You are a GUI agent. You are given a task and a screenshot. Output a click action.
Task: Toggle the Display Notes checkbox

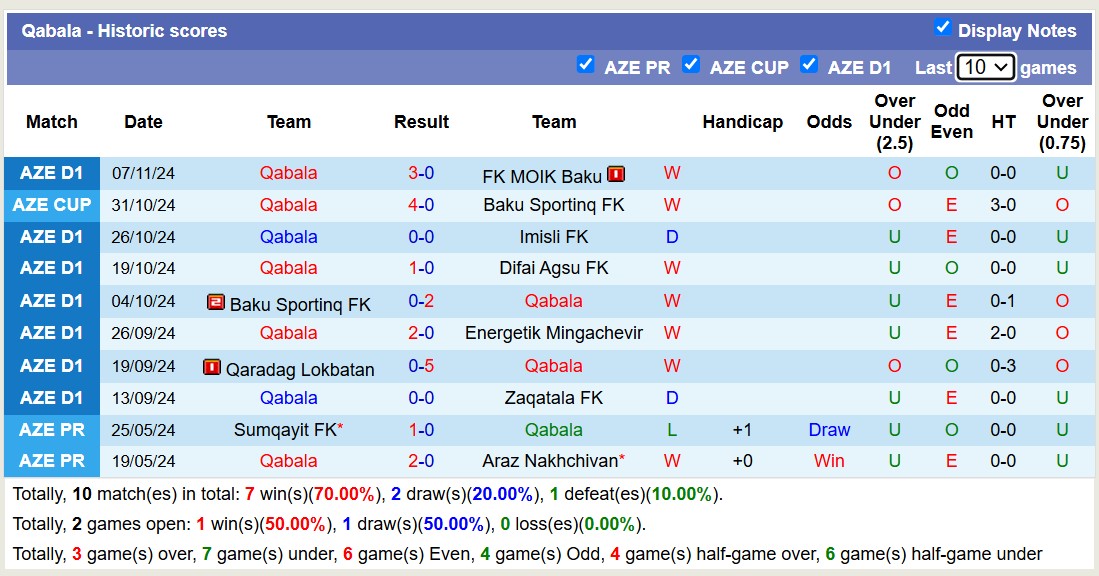tap(942, 28)
